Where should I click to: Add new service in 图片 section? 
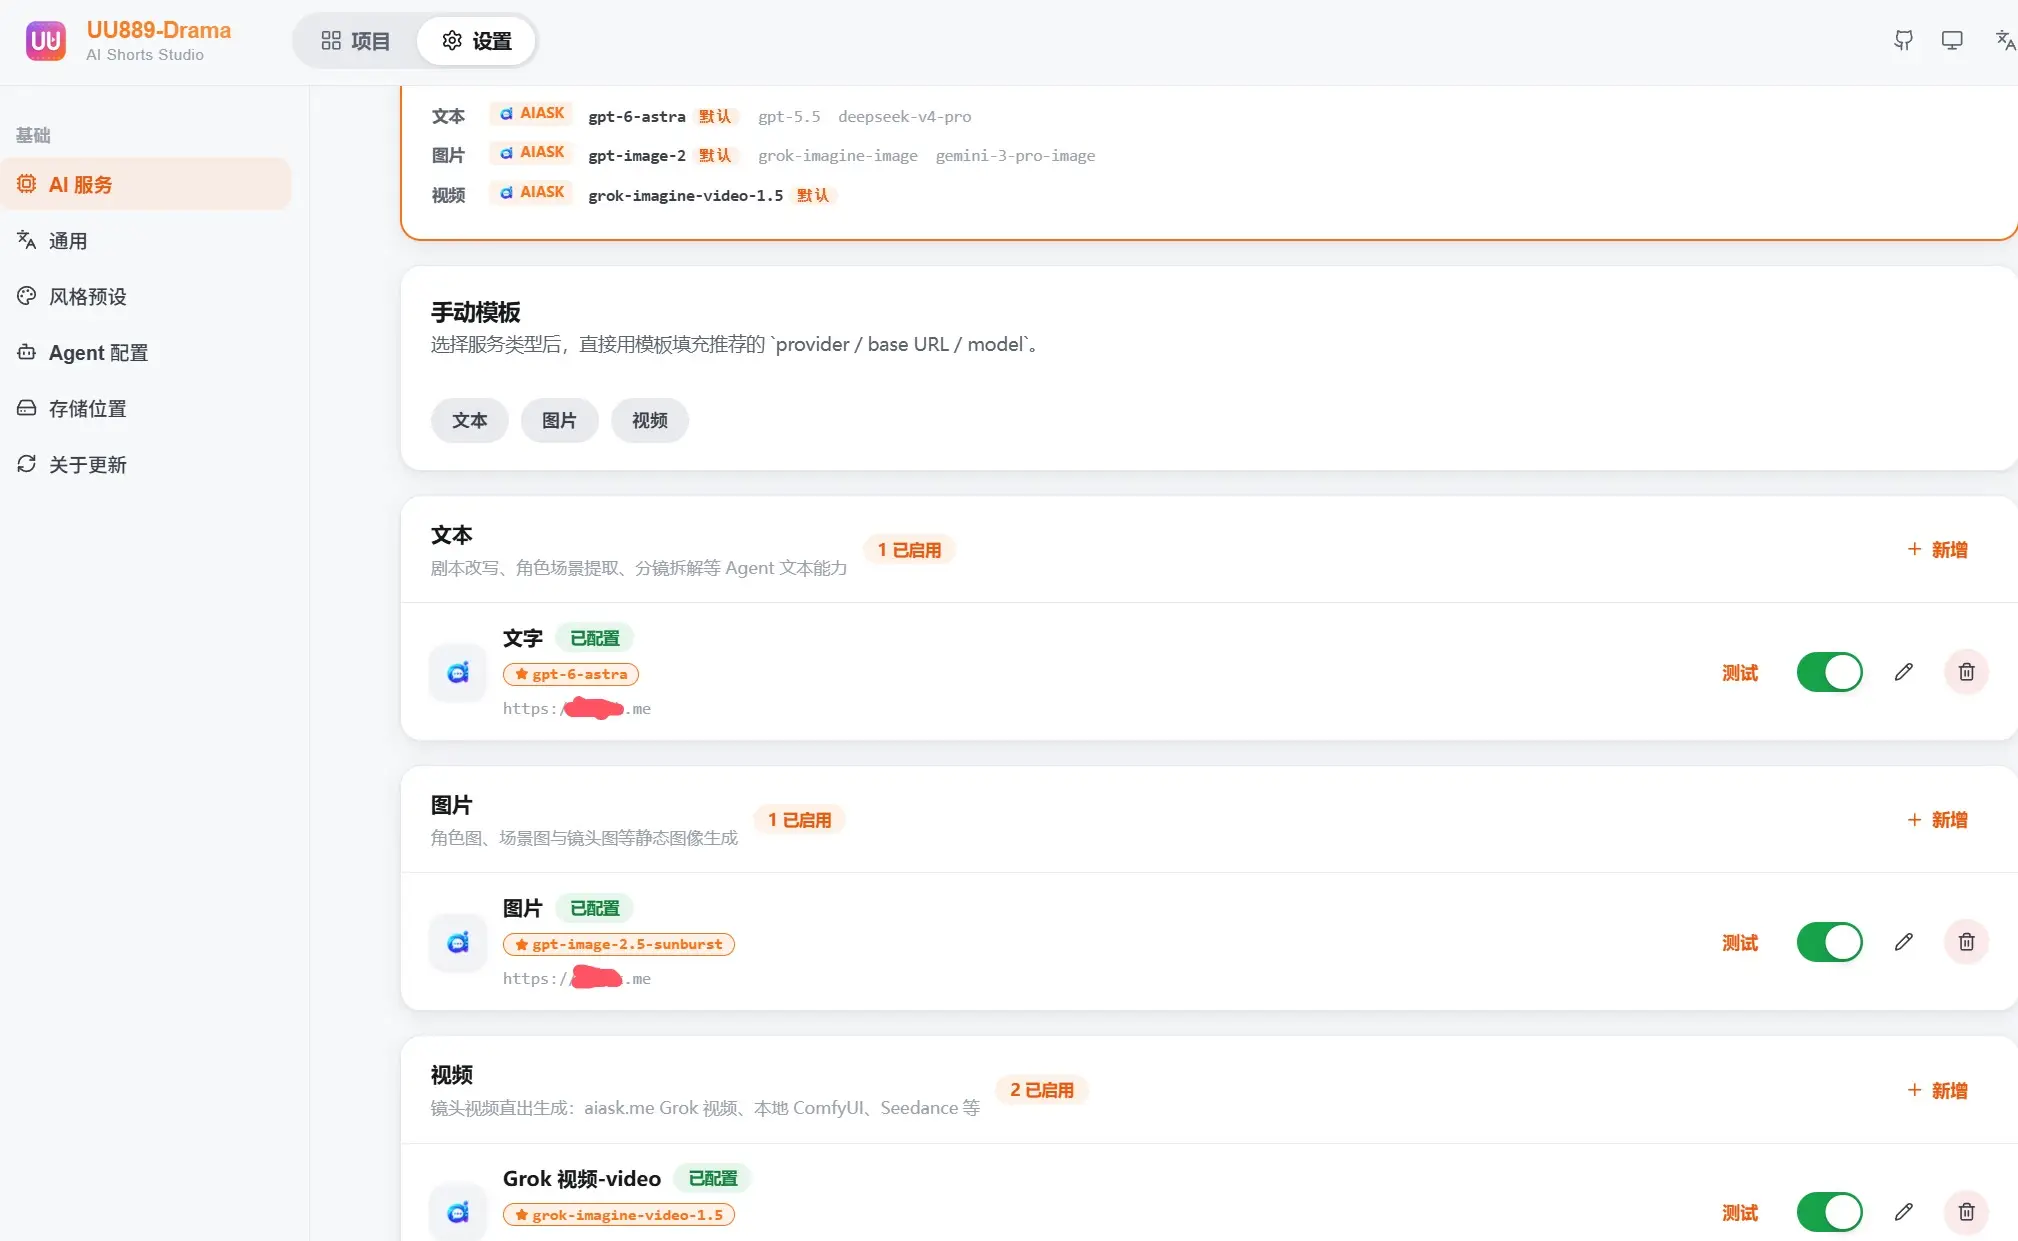coord(1937,820)
